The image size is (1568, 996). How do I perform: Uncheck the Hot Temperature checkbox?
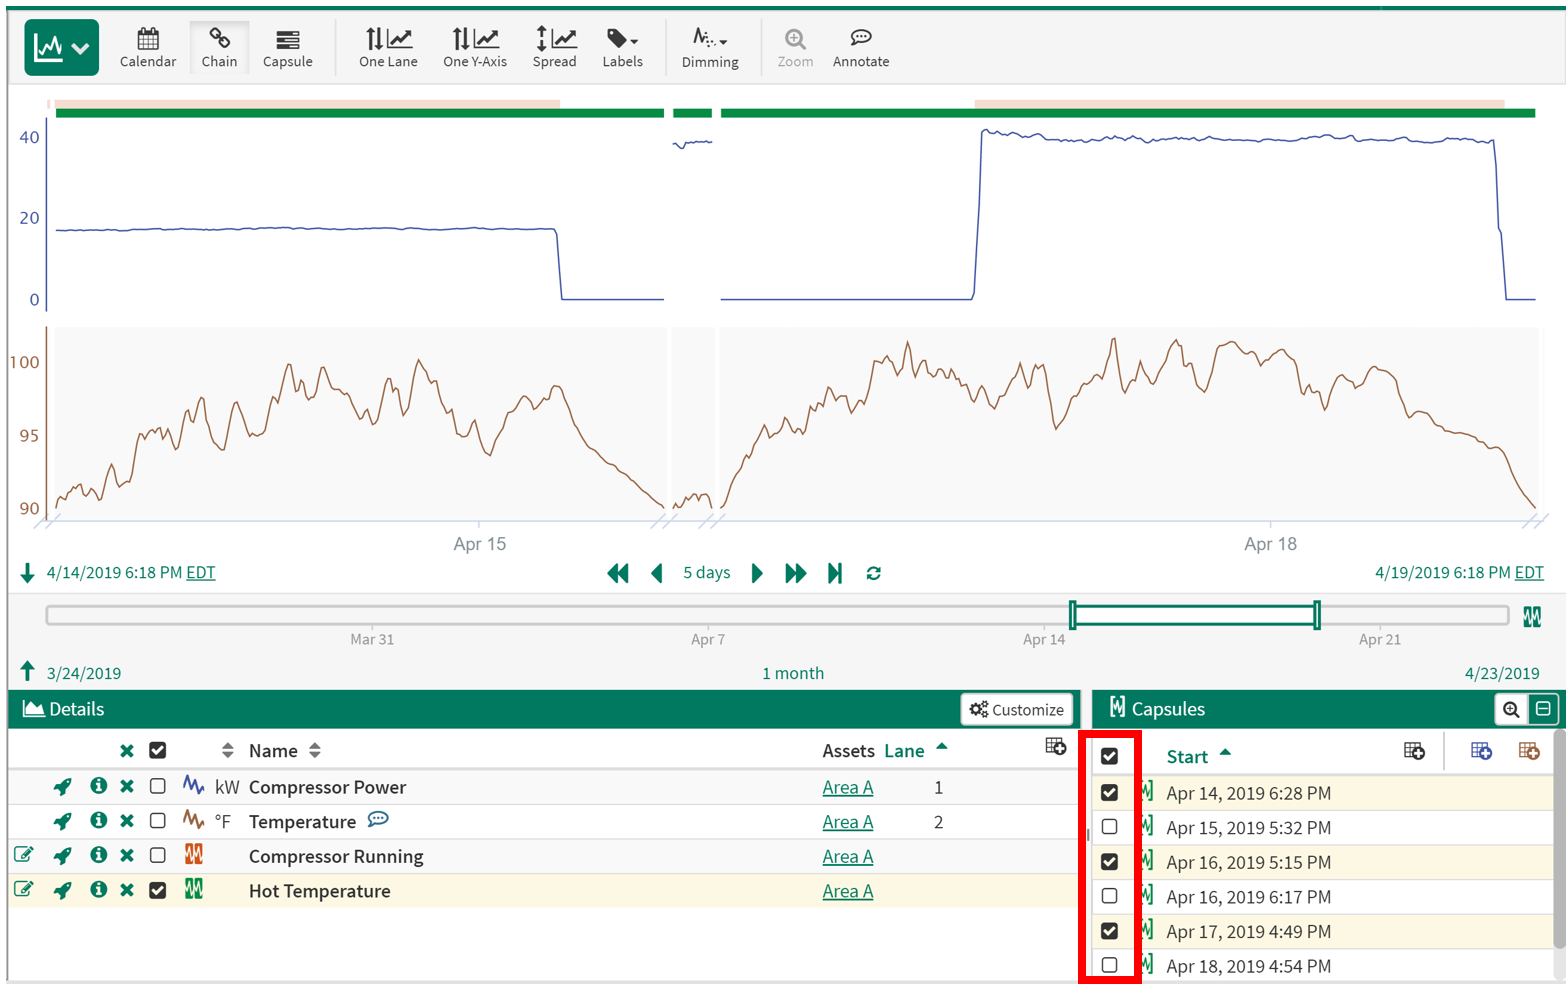click(158, 890)
